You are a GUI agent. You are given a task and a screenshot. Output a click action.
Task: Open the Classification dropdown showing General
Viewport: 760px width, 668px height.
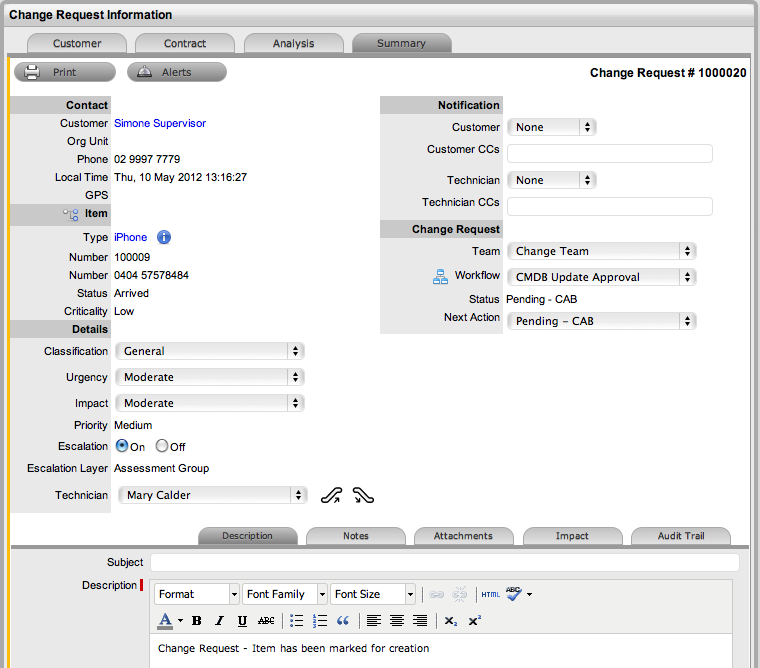click(210, 351)
